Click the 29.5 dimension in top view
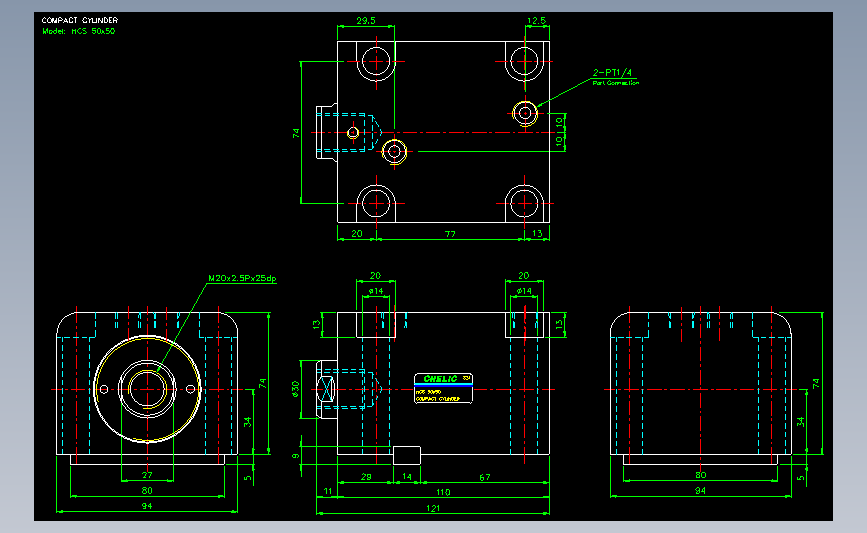Image resolution: width=867 pixels, height=533 pixels. click(365, 20)
